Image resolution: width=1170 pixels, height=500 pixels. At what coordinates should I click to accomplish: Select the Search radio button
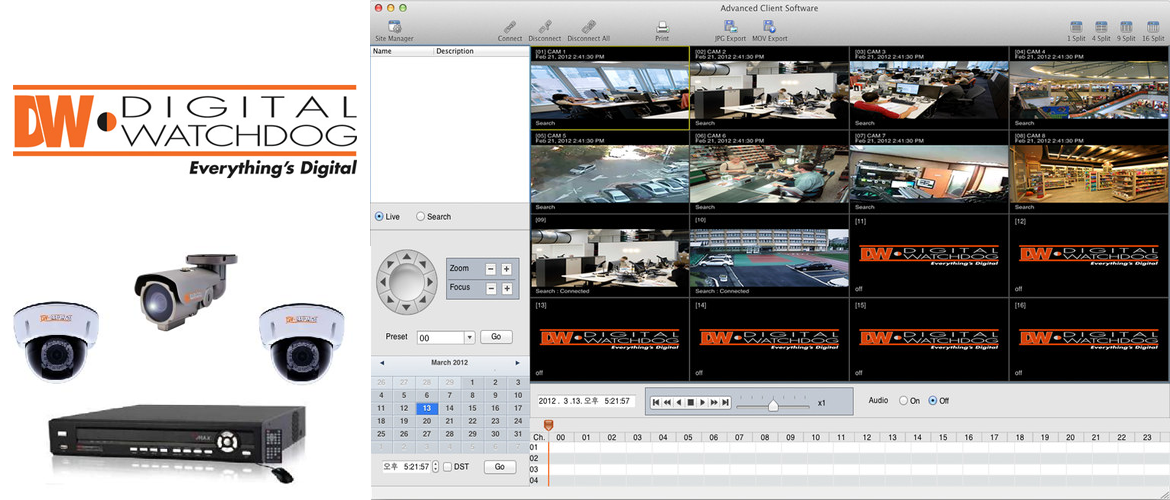tap(420, 216)
